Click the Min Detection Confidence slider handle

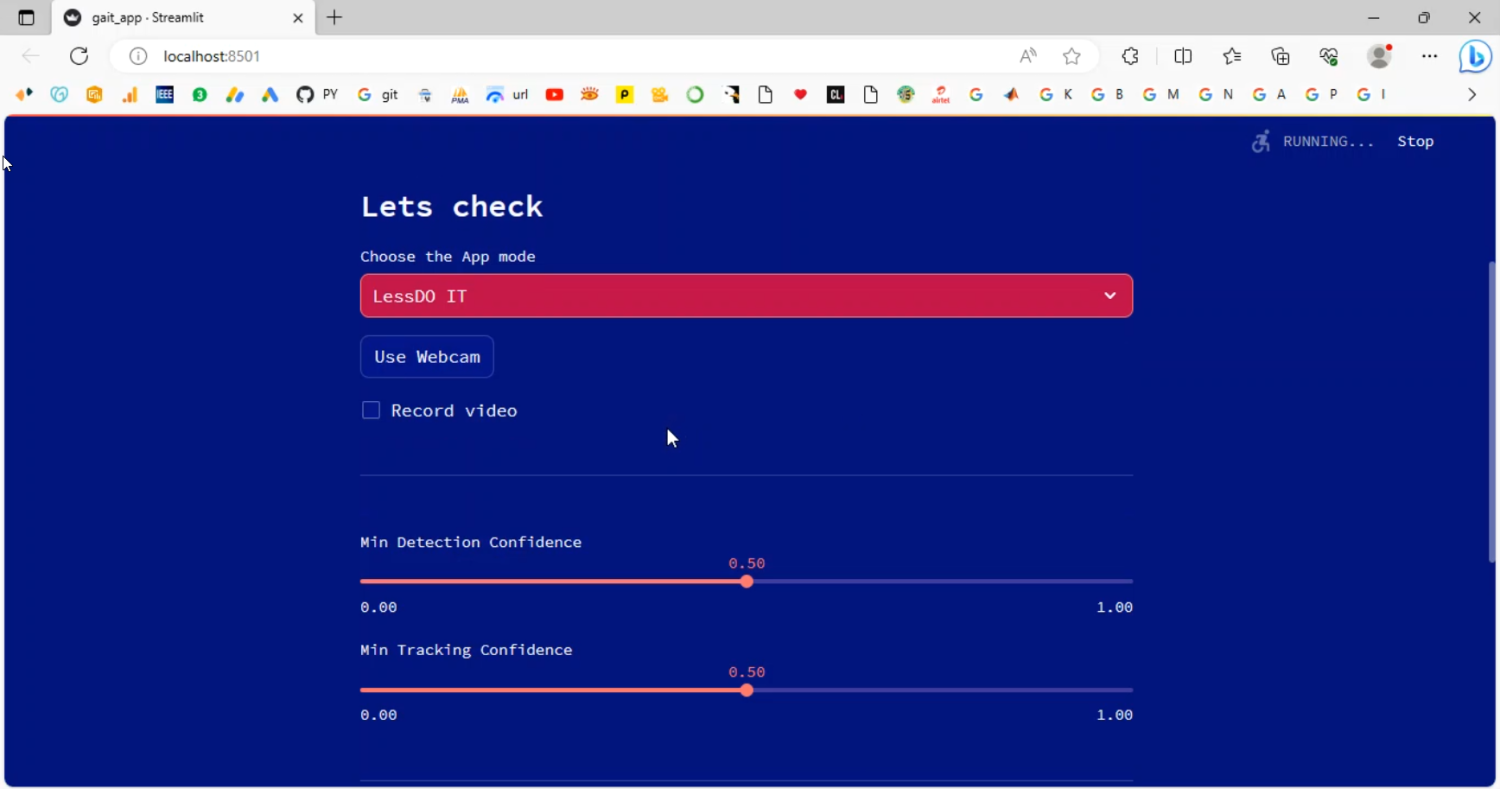point(747,581)
